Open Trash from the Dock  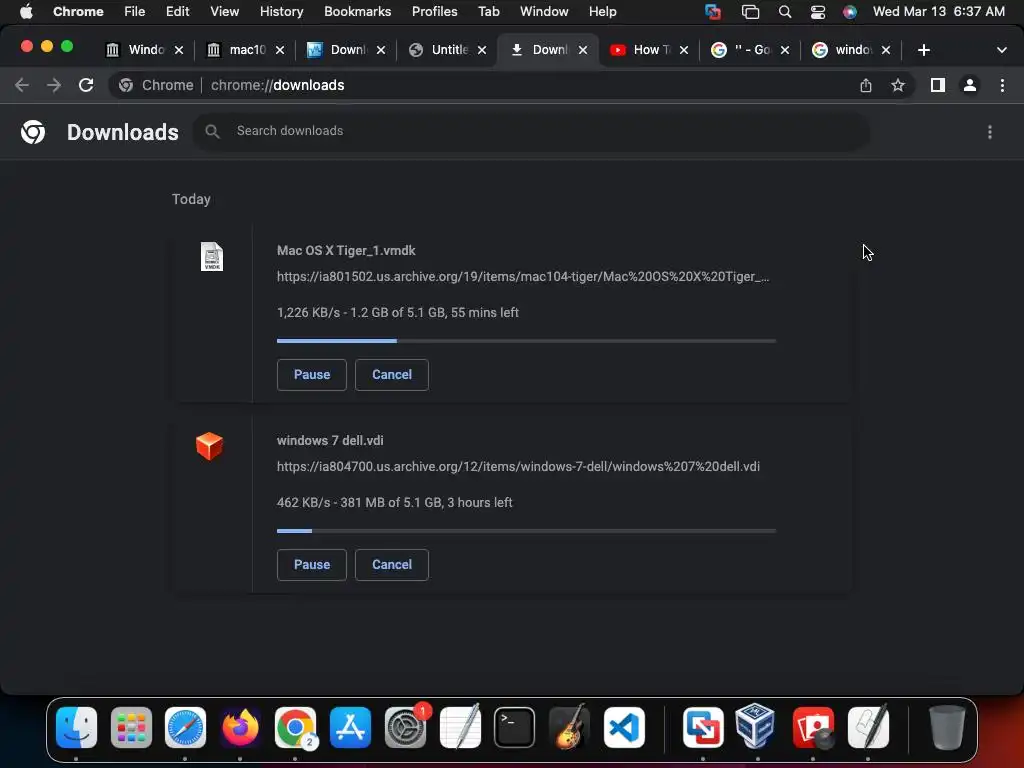(x=946, y=728)
